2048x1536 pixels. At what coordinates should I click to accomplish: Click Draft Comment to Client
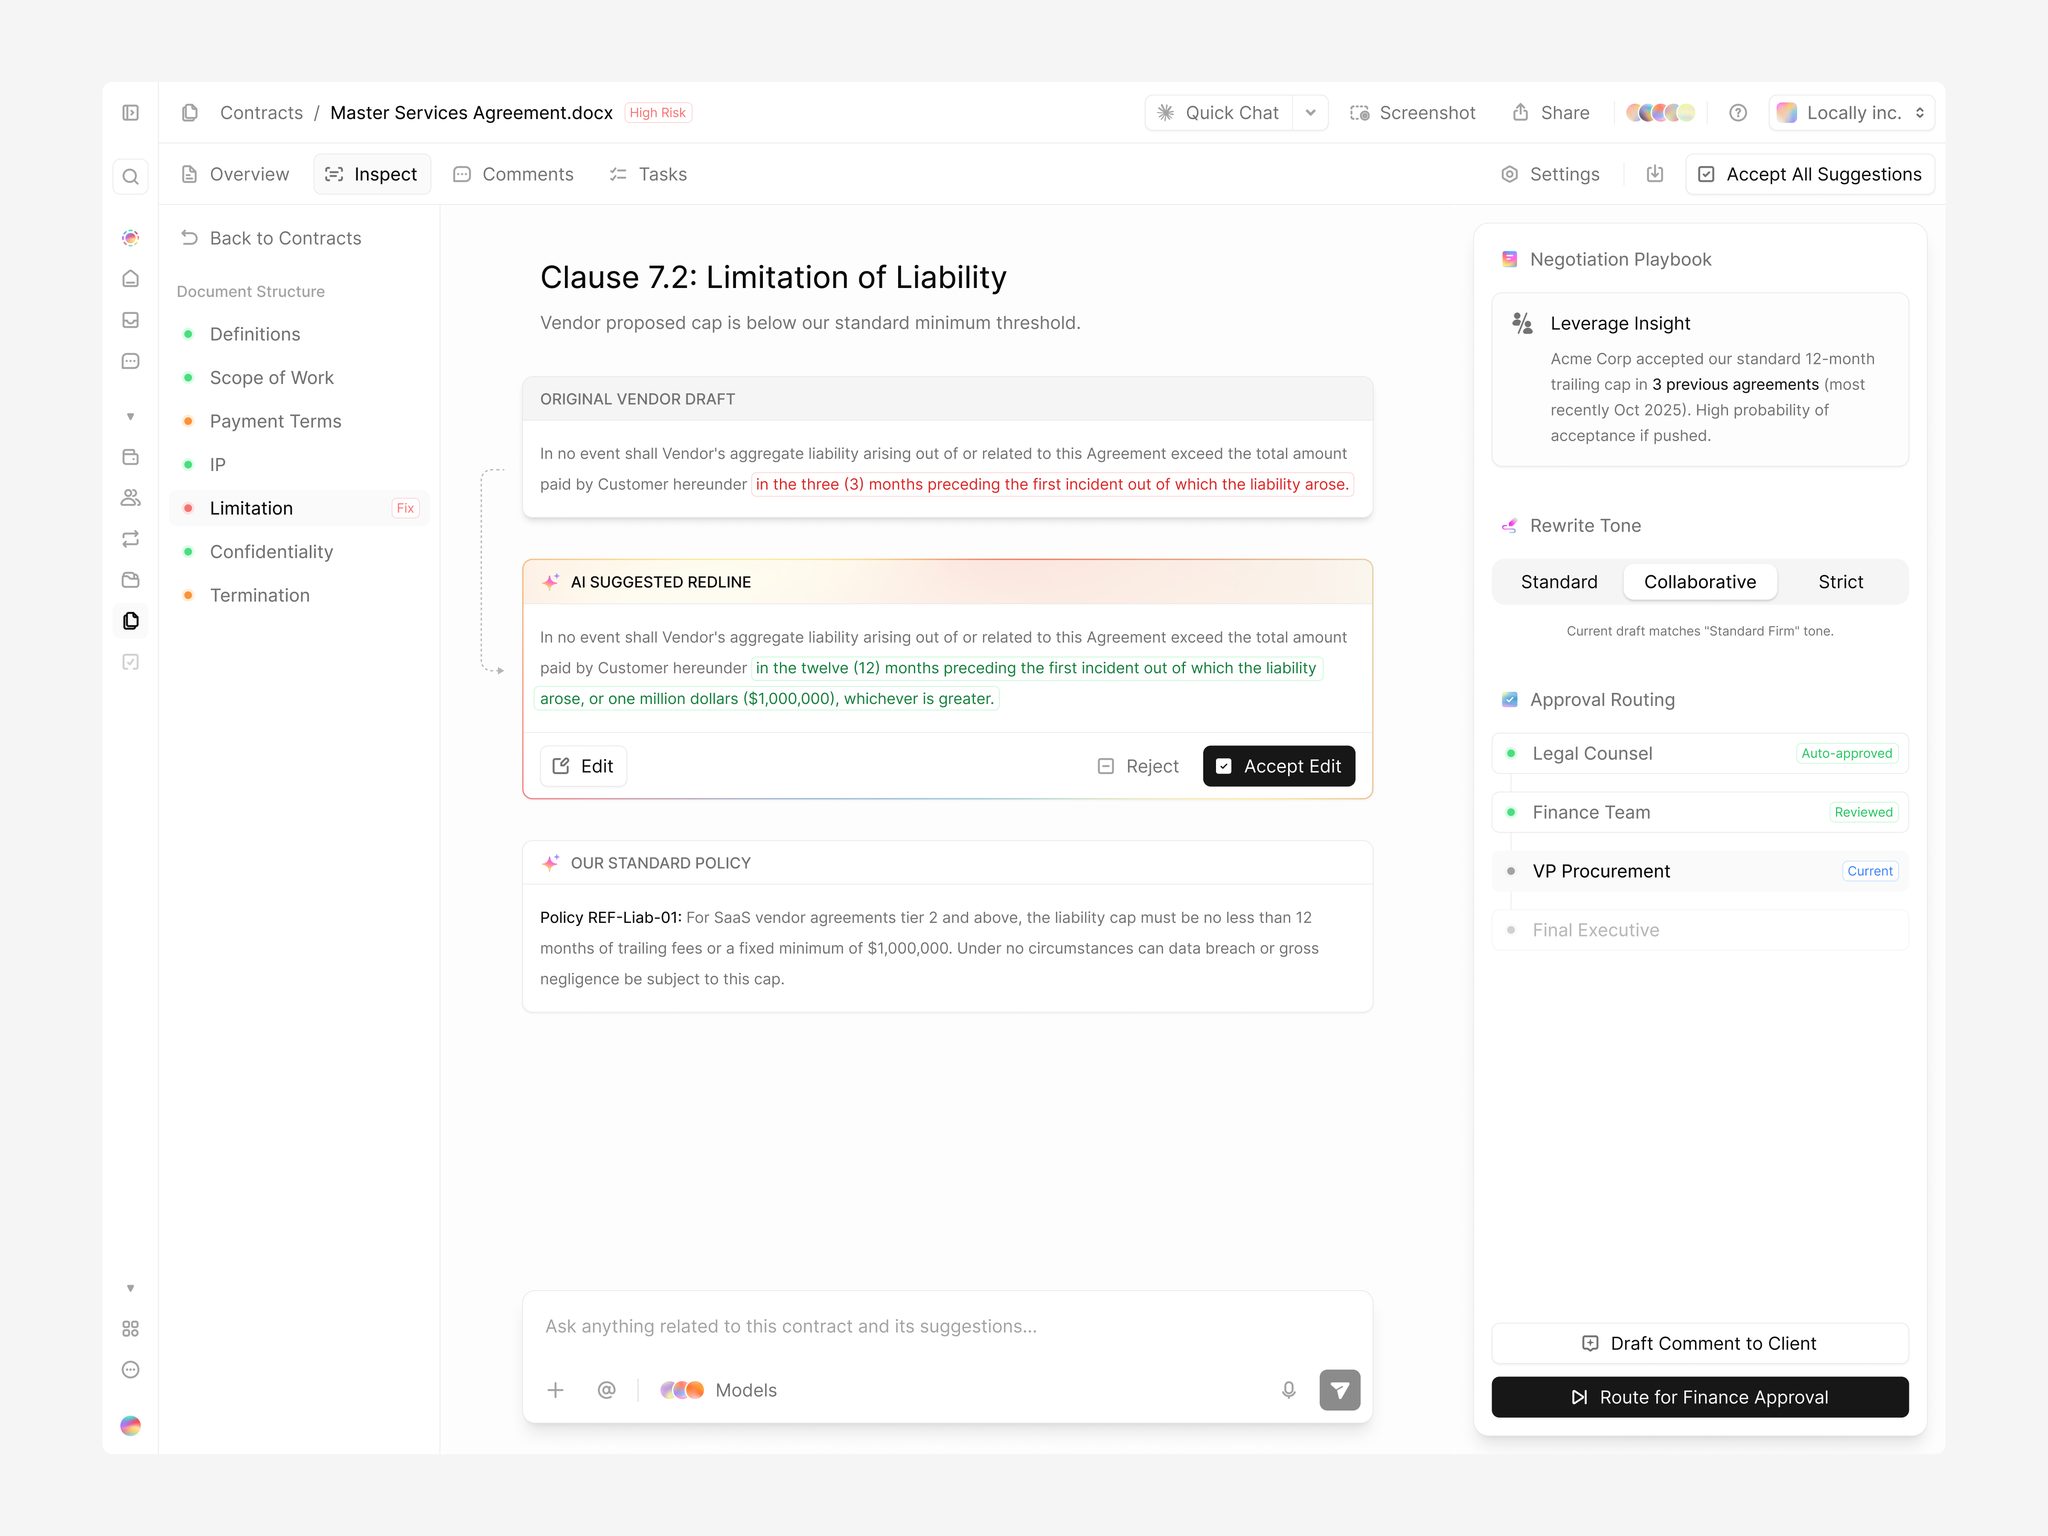point(1700,1343)
